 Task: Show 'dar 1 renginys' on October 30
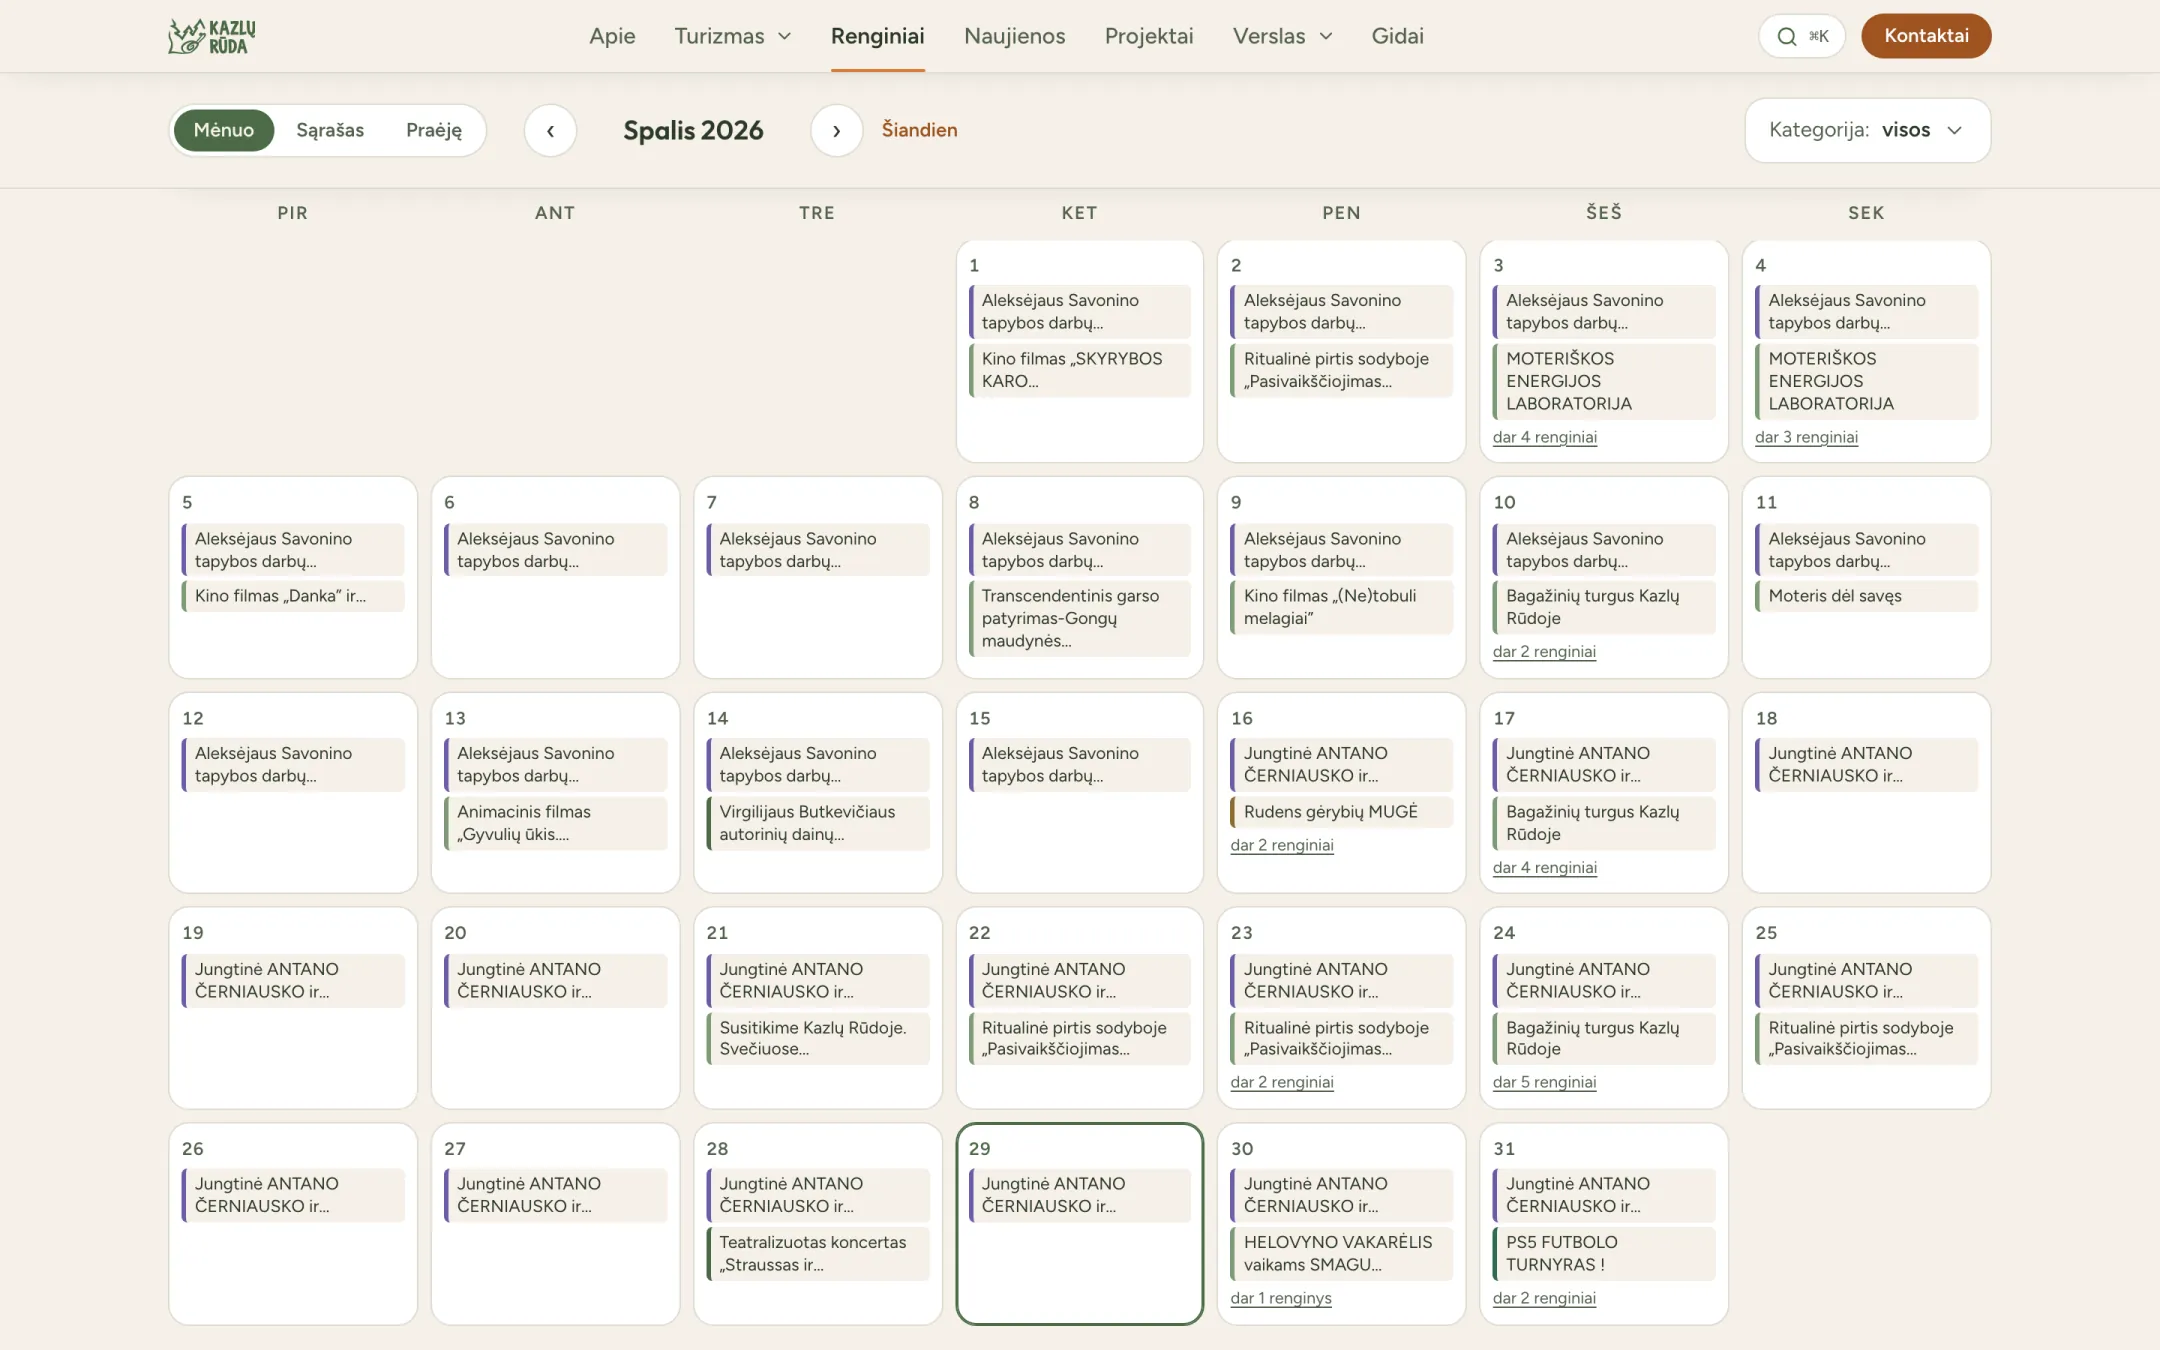pyautogui.click(x=1281, y=1298)
